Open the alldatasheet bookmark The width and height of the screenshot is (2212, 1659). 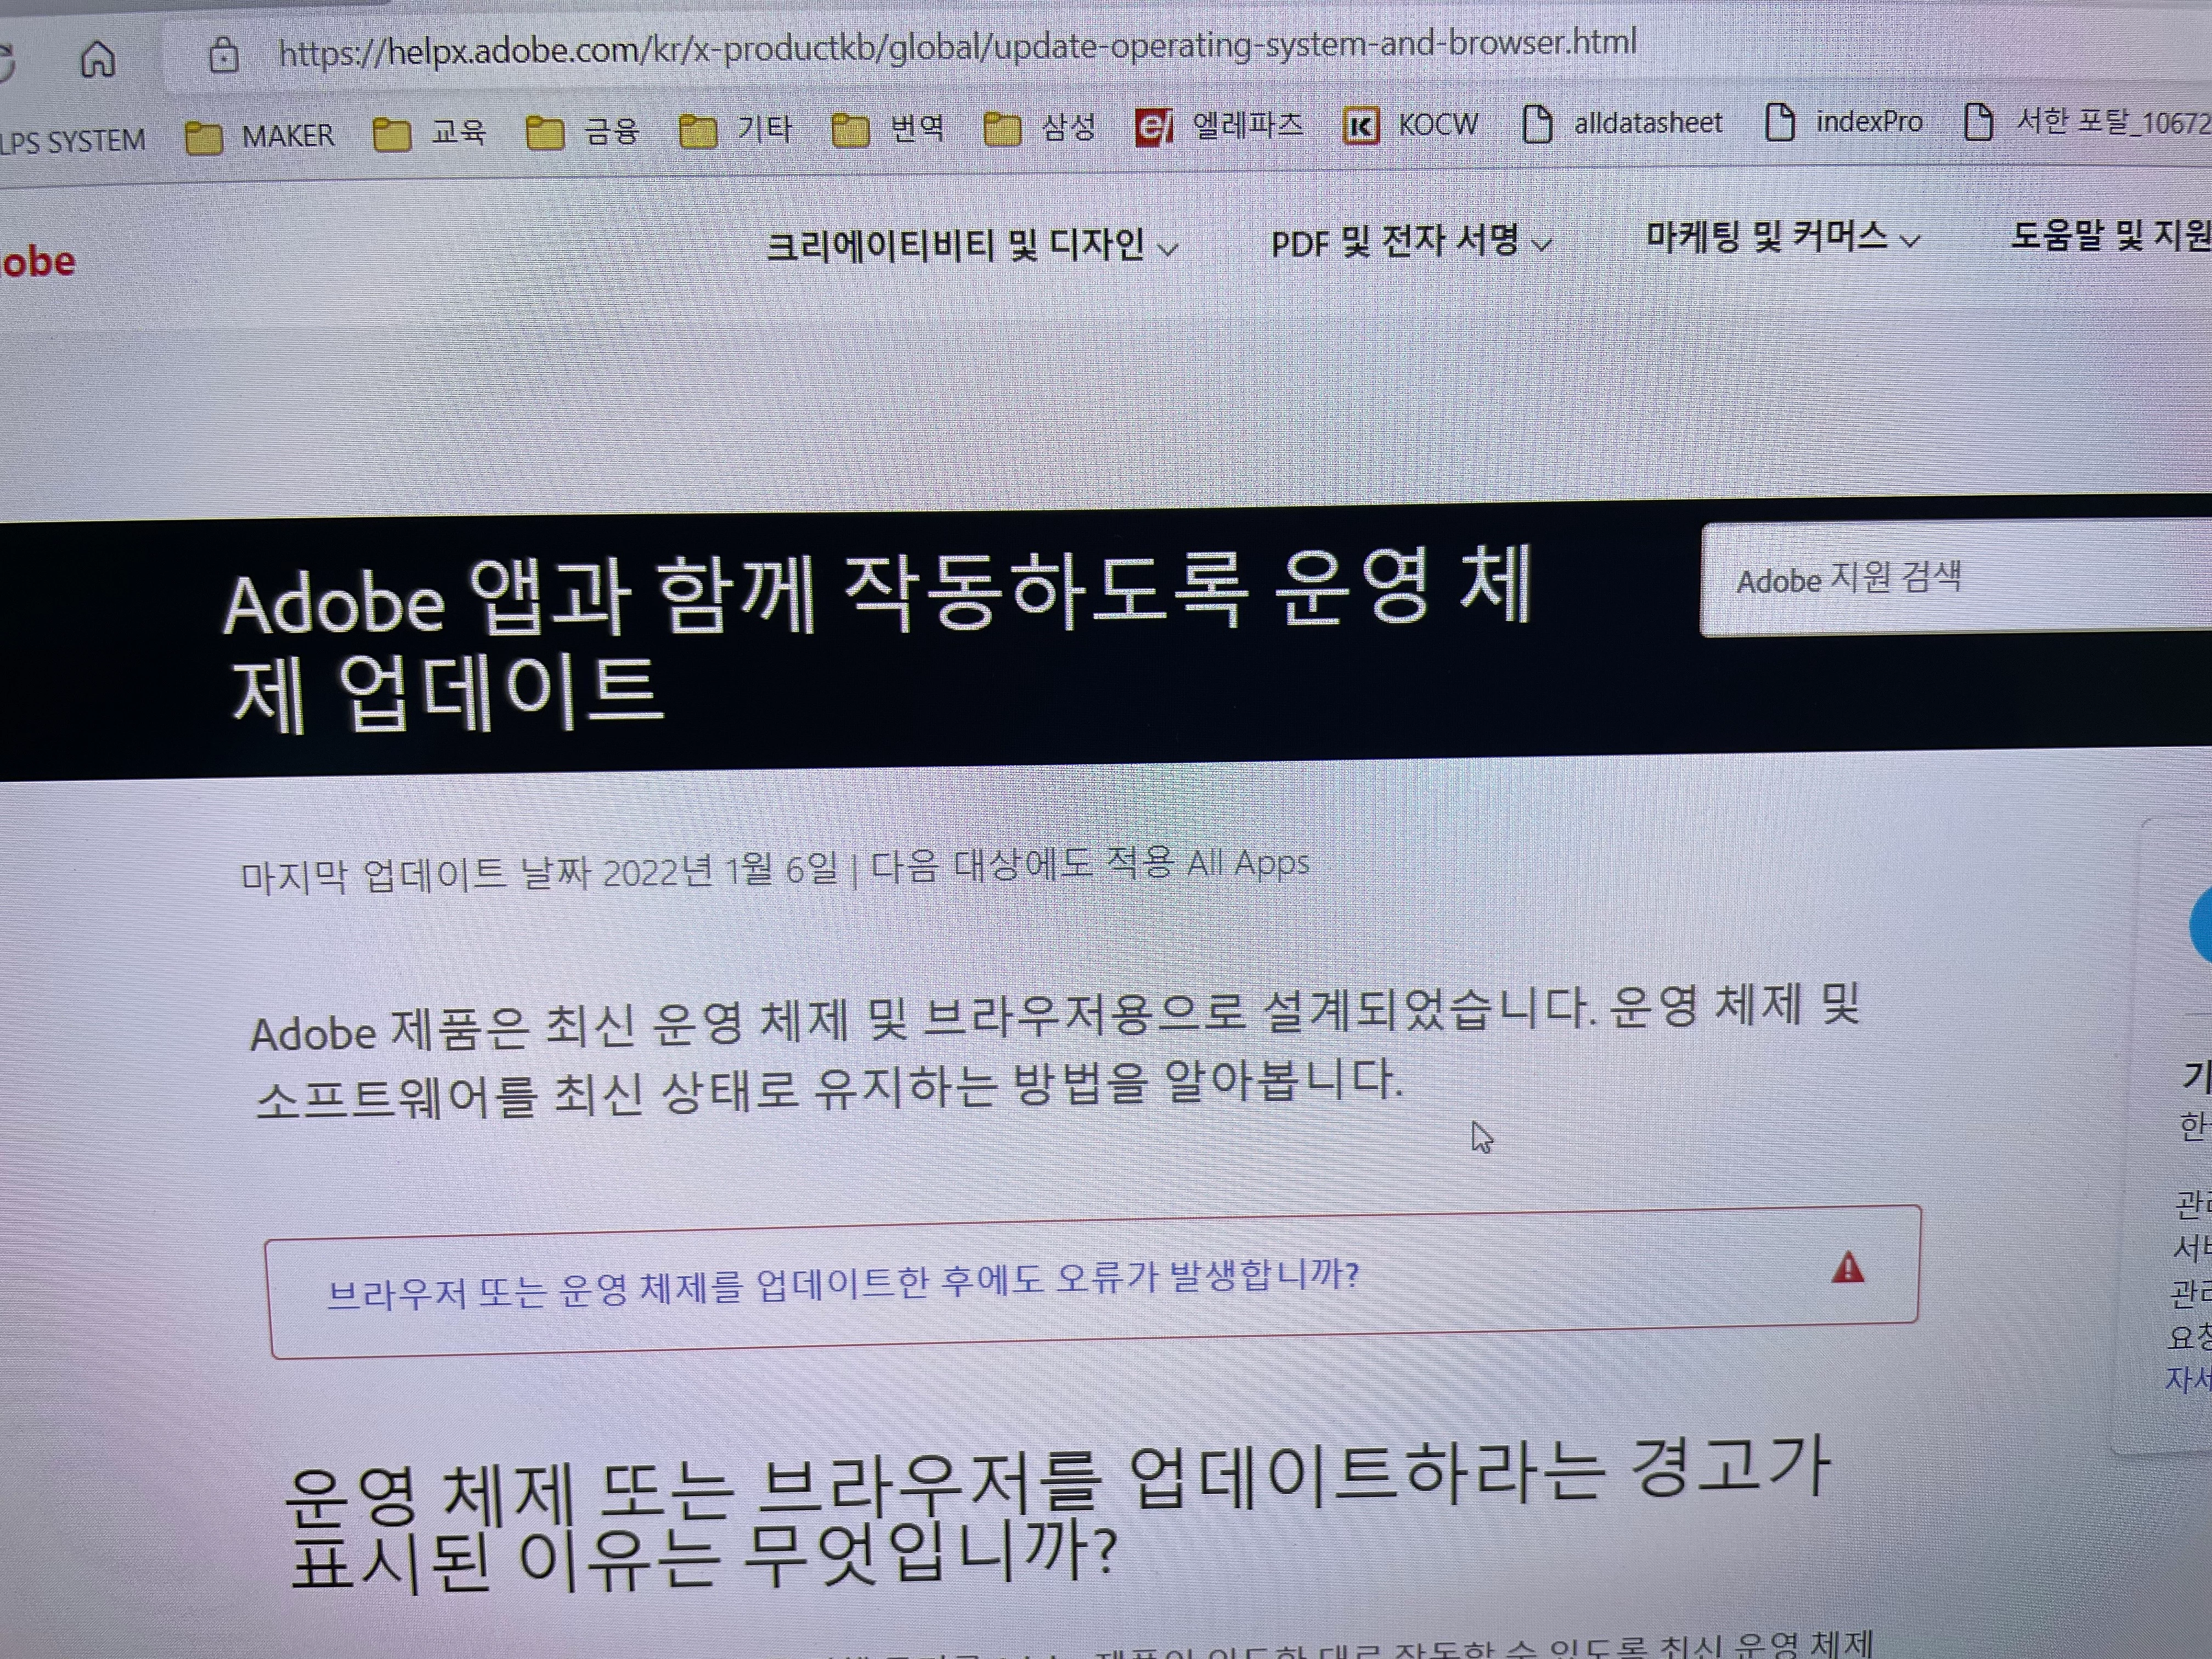click(x=1623, y=123)
